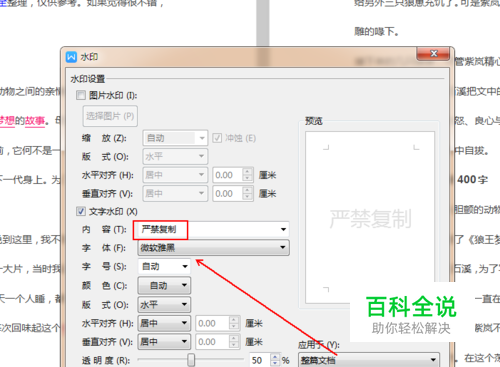This screenshot has height=367, width=500.
Task: Open the 字号 dropdown set to 自动
Action: [164, 266]
